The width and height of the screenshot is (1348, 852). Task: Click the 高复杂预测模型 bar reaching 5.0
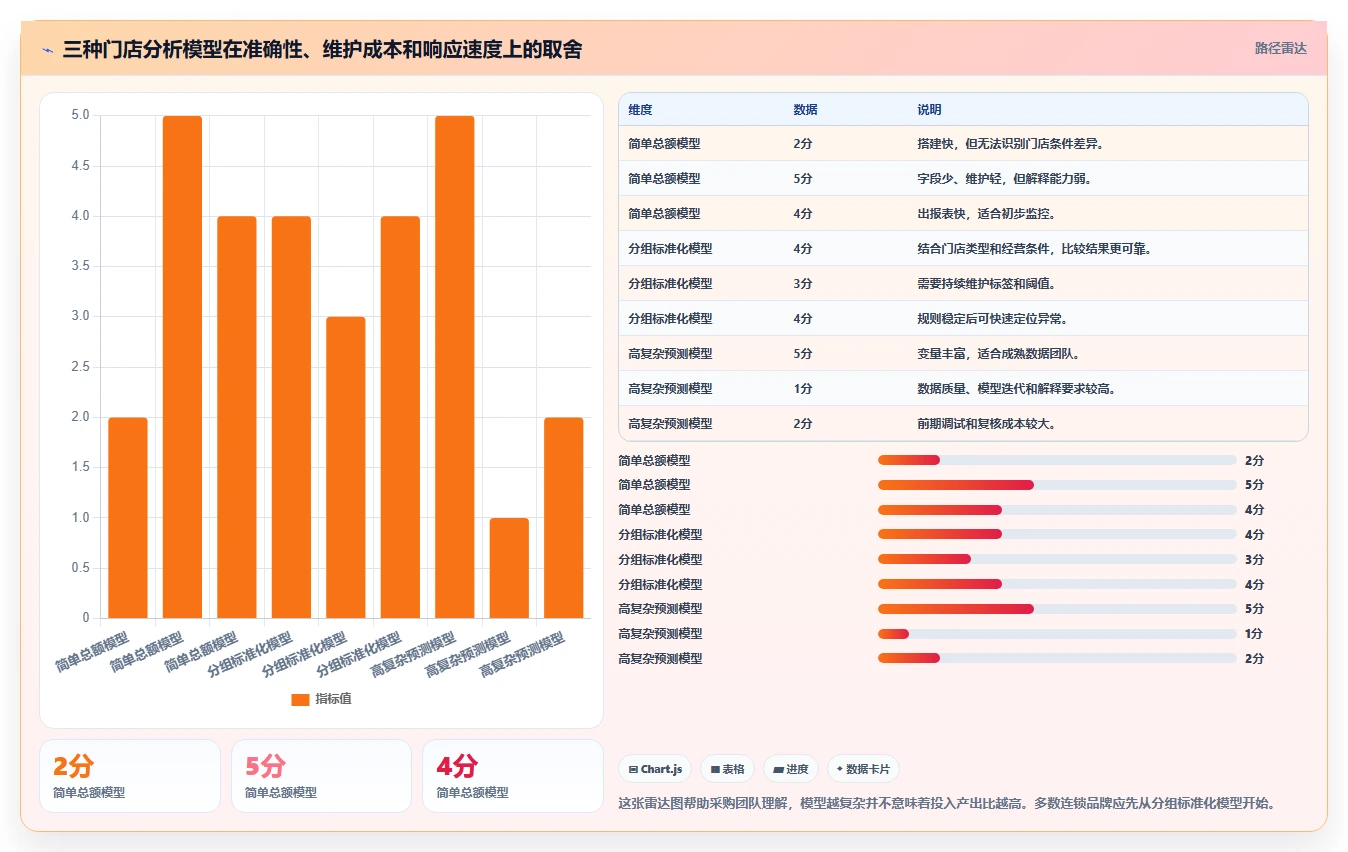point(455,367)
